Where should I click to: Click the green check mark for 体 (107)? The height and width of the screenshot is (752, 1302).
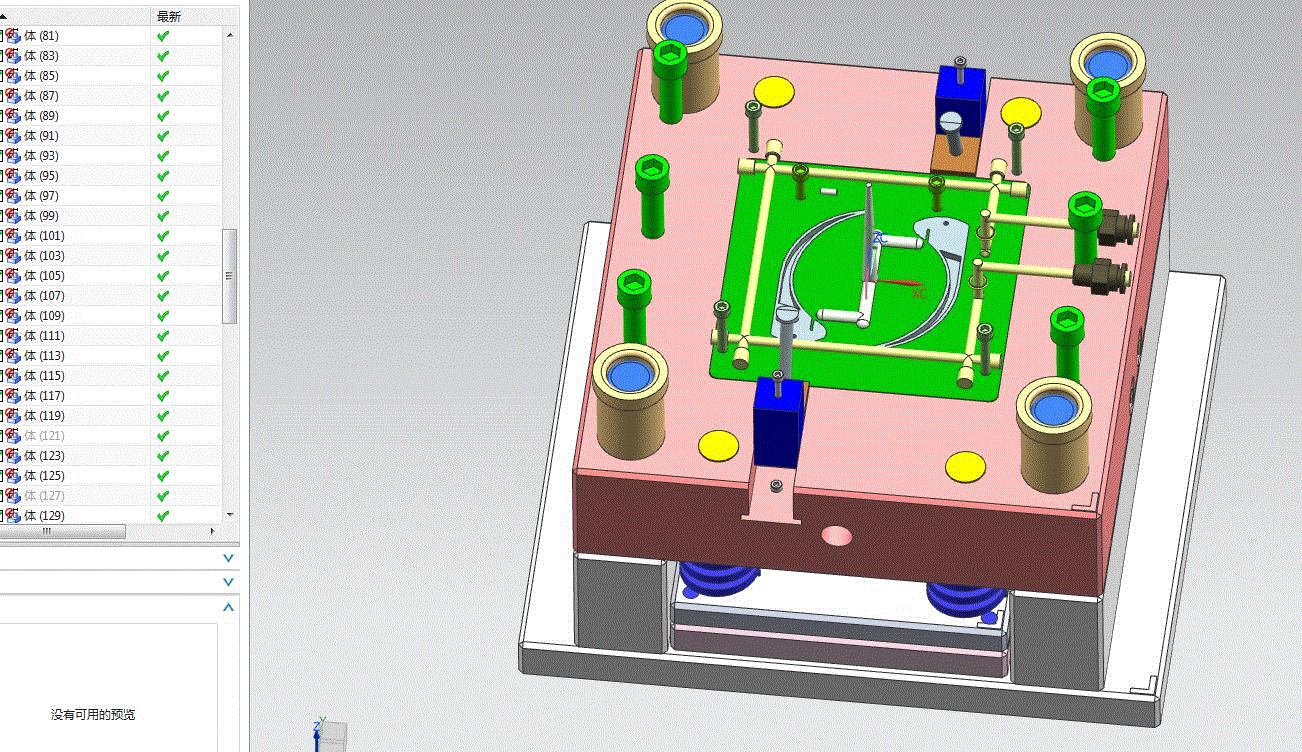(163, 296)
